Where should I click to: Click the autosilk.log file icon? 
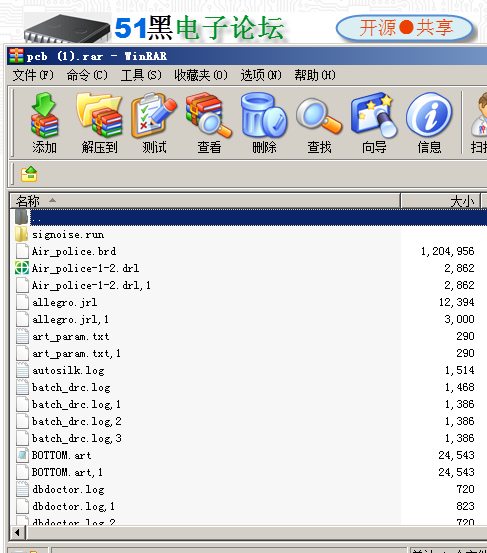22,370
